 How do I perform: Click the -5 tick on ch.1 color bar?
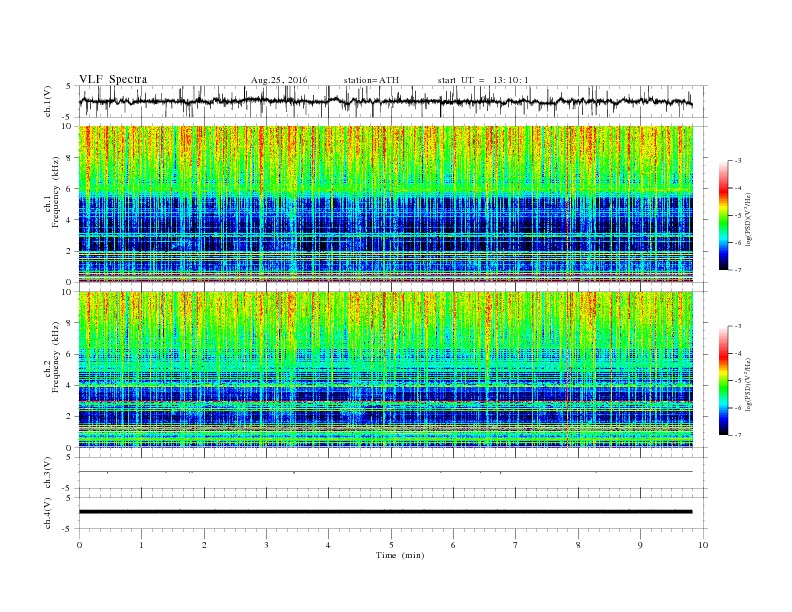(737, 216)
